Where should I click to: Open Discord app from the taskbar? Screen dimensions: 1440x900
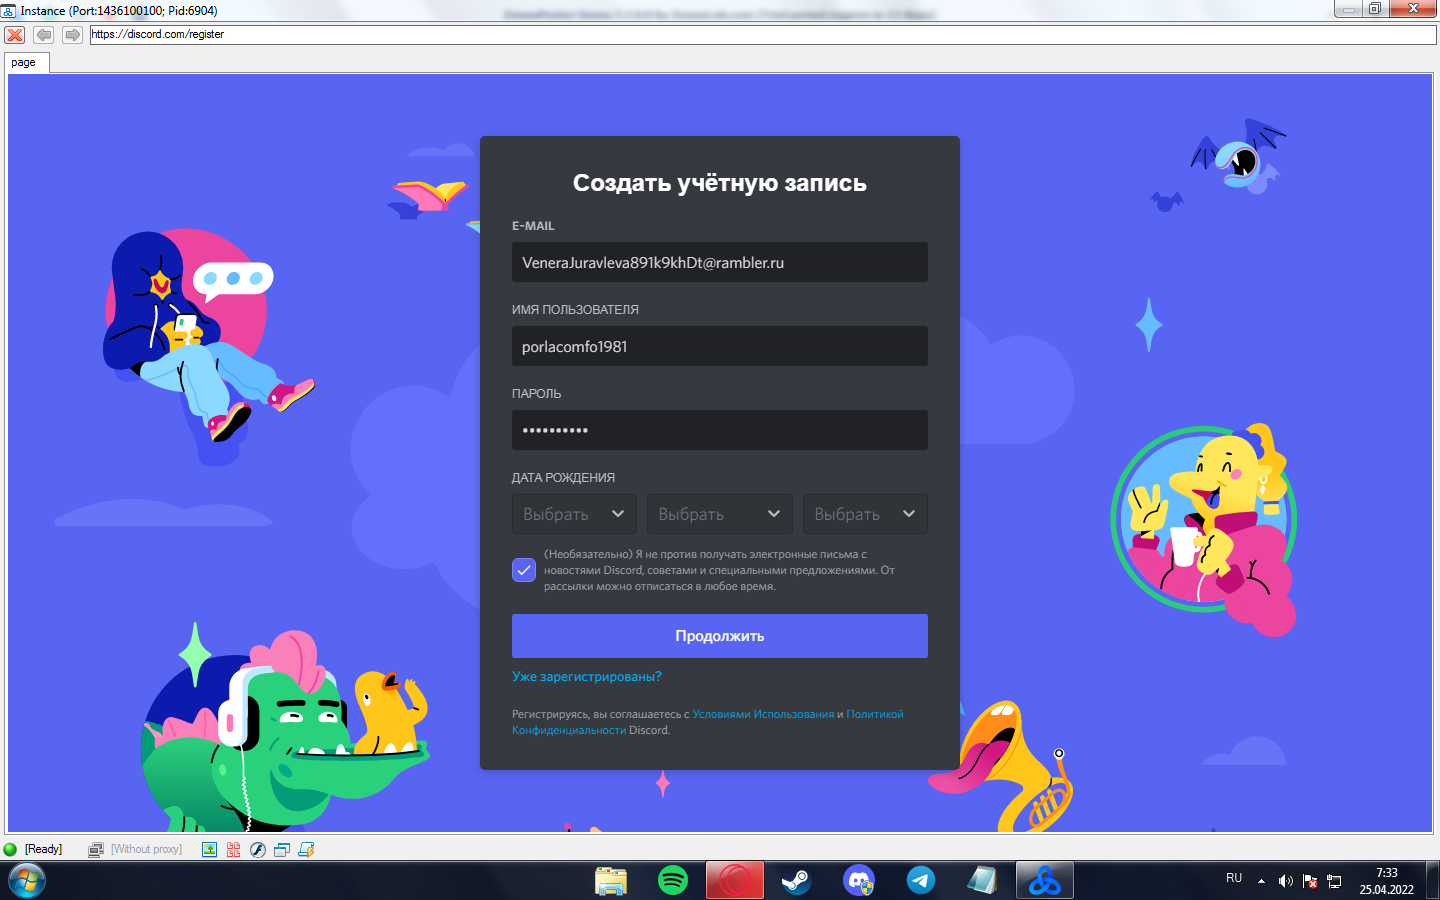859,881
